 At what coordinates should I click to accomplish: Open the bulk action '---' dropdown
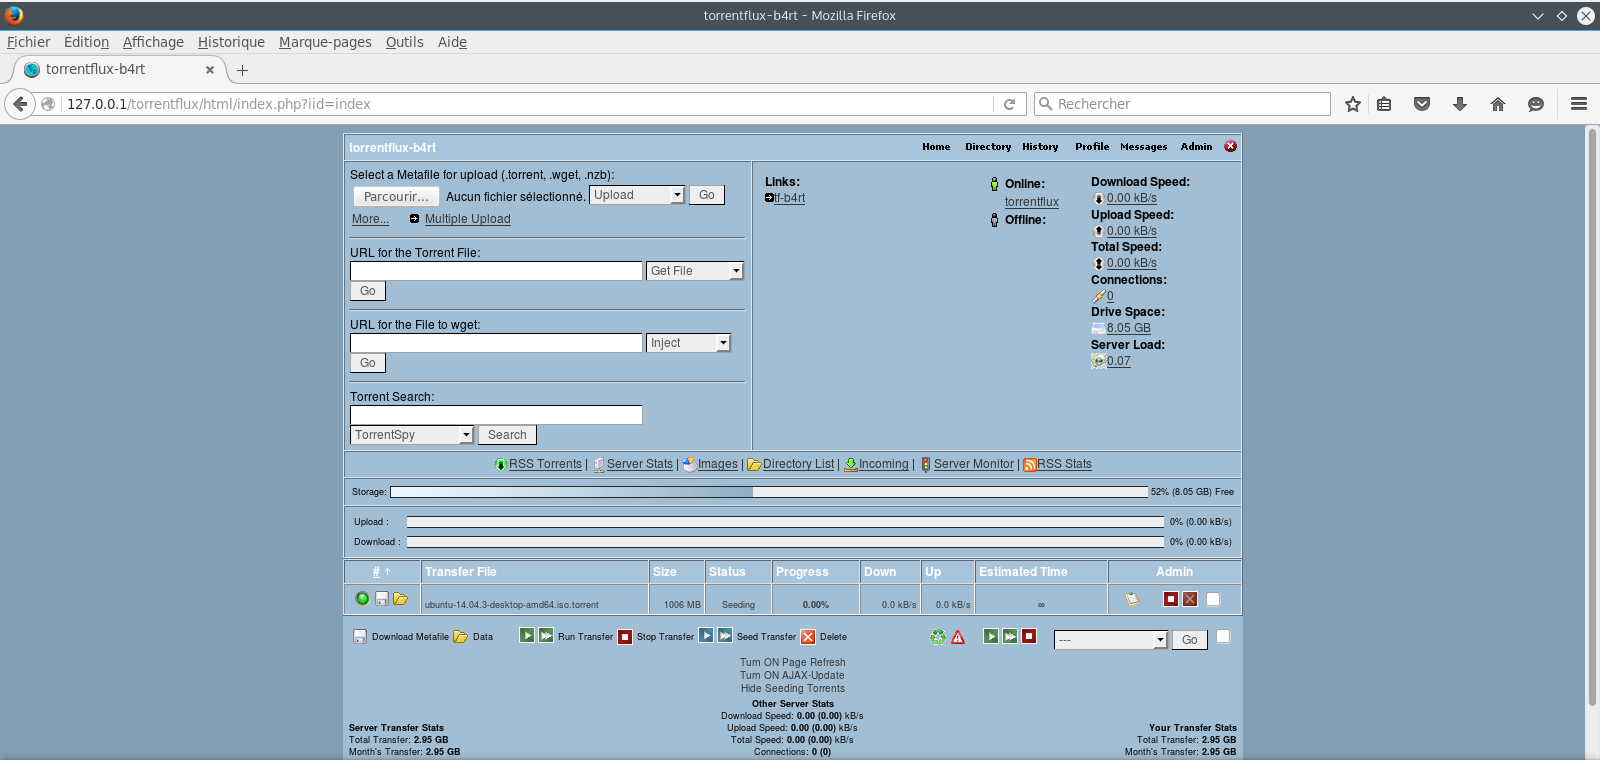[x=1111, y=640]
